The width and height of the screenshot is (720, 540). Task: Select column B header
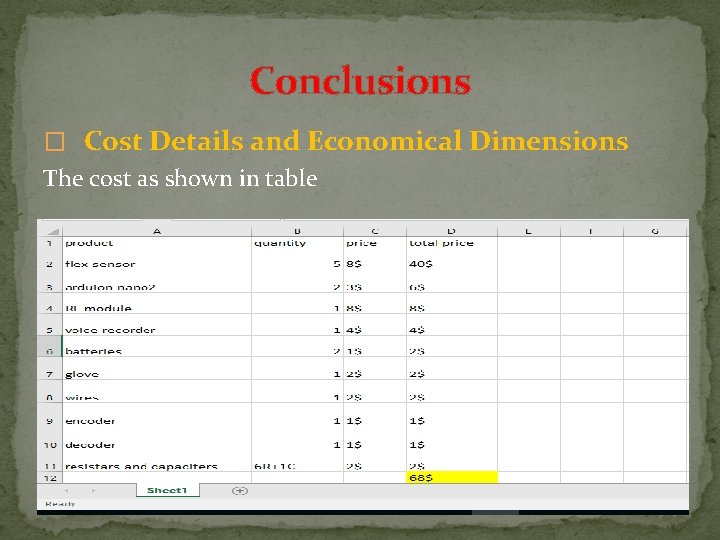pyautogui.click(x=297, y=231)
